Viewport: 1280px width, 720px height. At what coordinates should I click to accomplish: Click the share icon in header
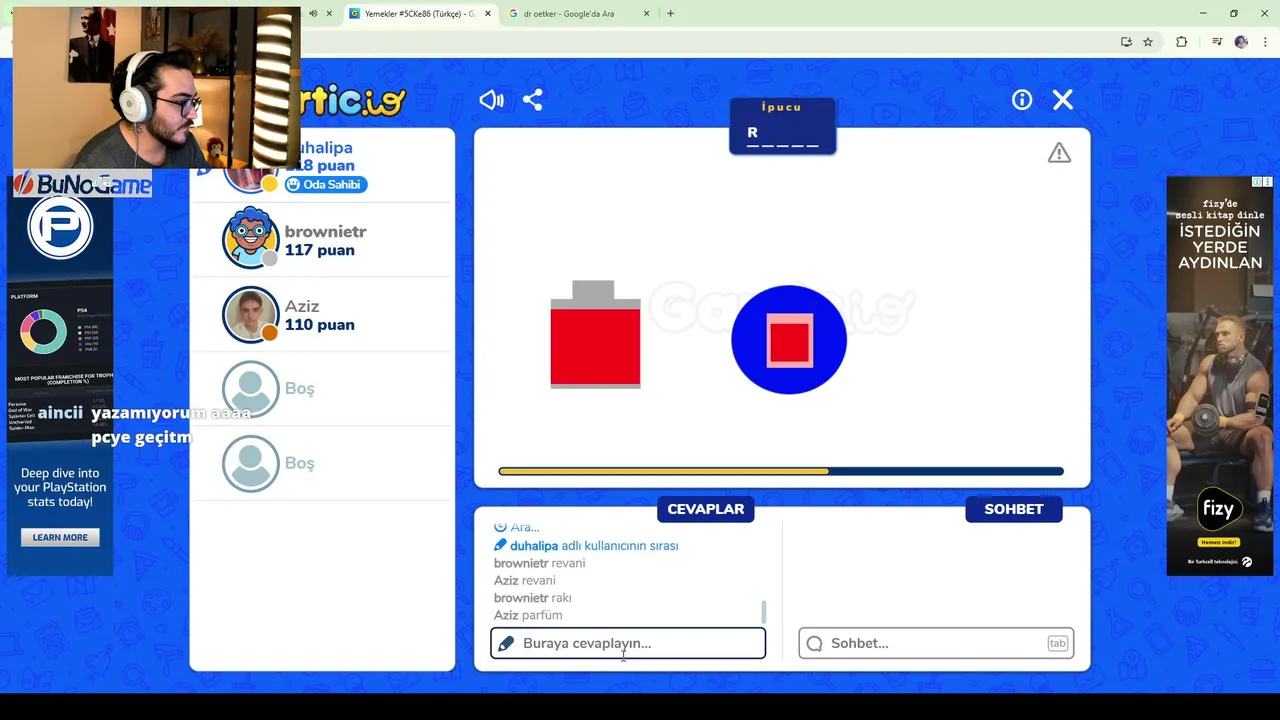533,100
